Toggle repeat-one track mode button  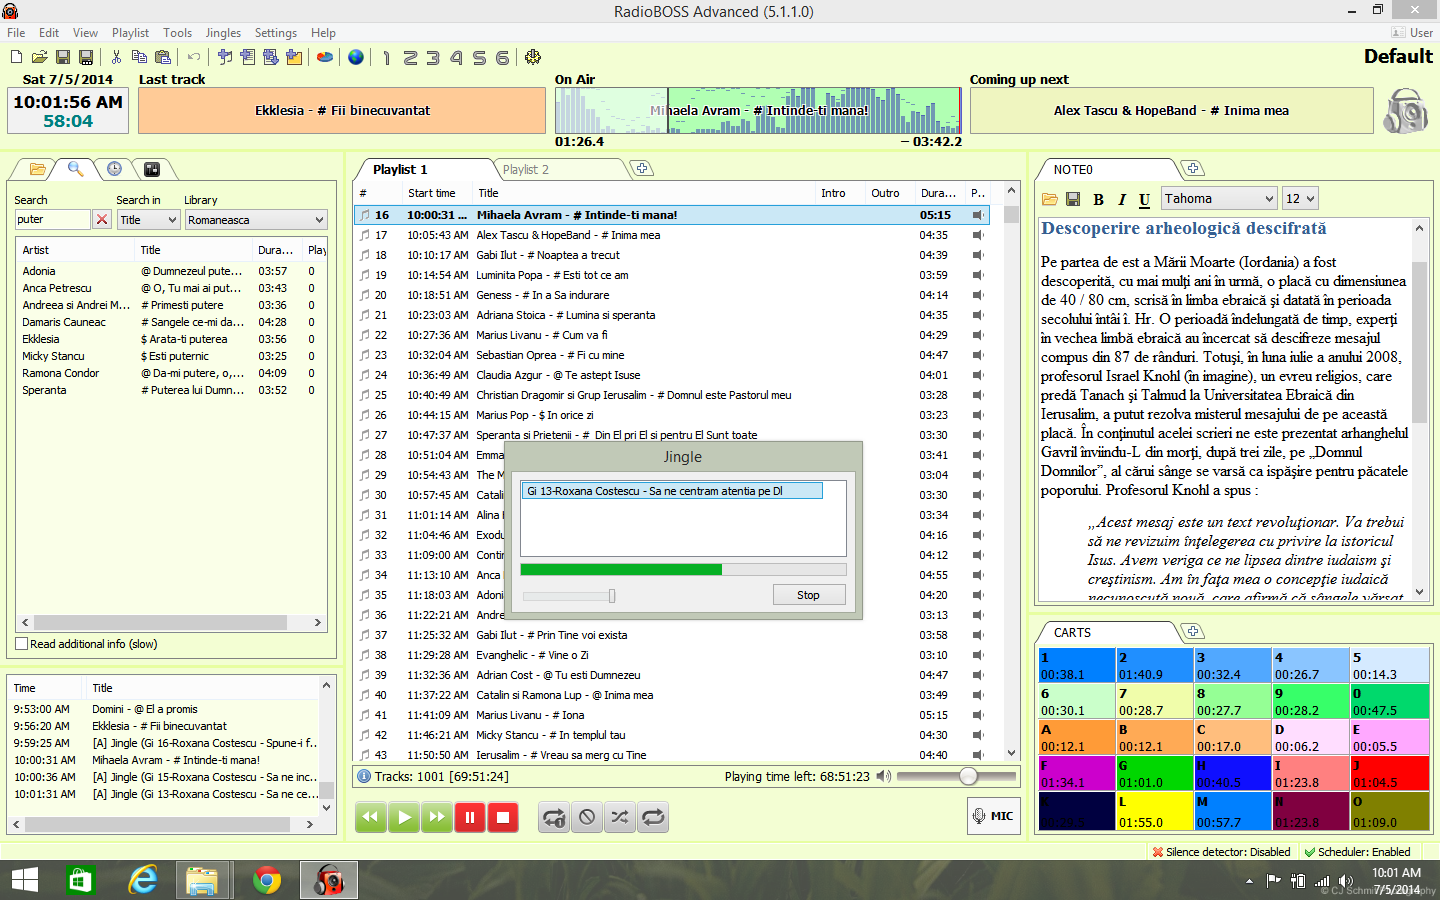click(554, 817)
